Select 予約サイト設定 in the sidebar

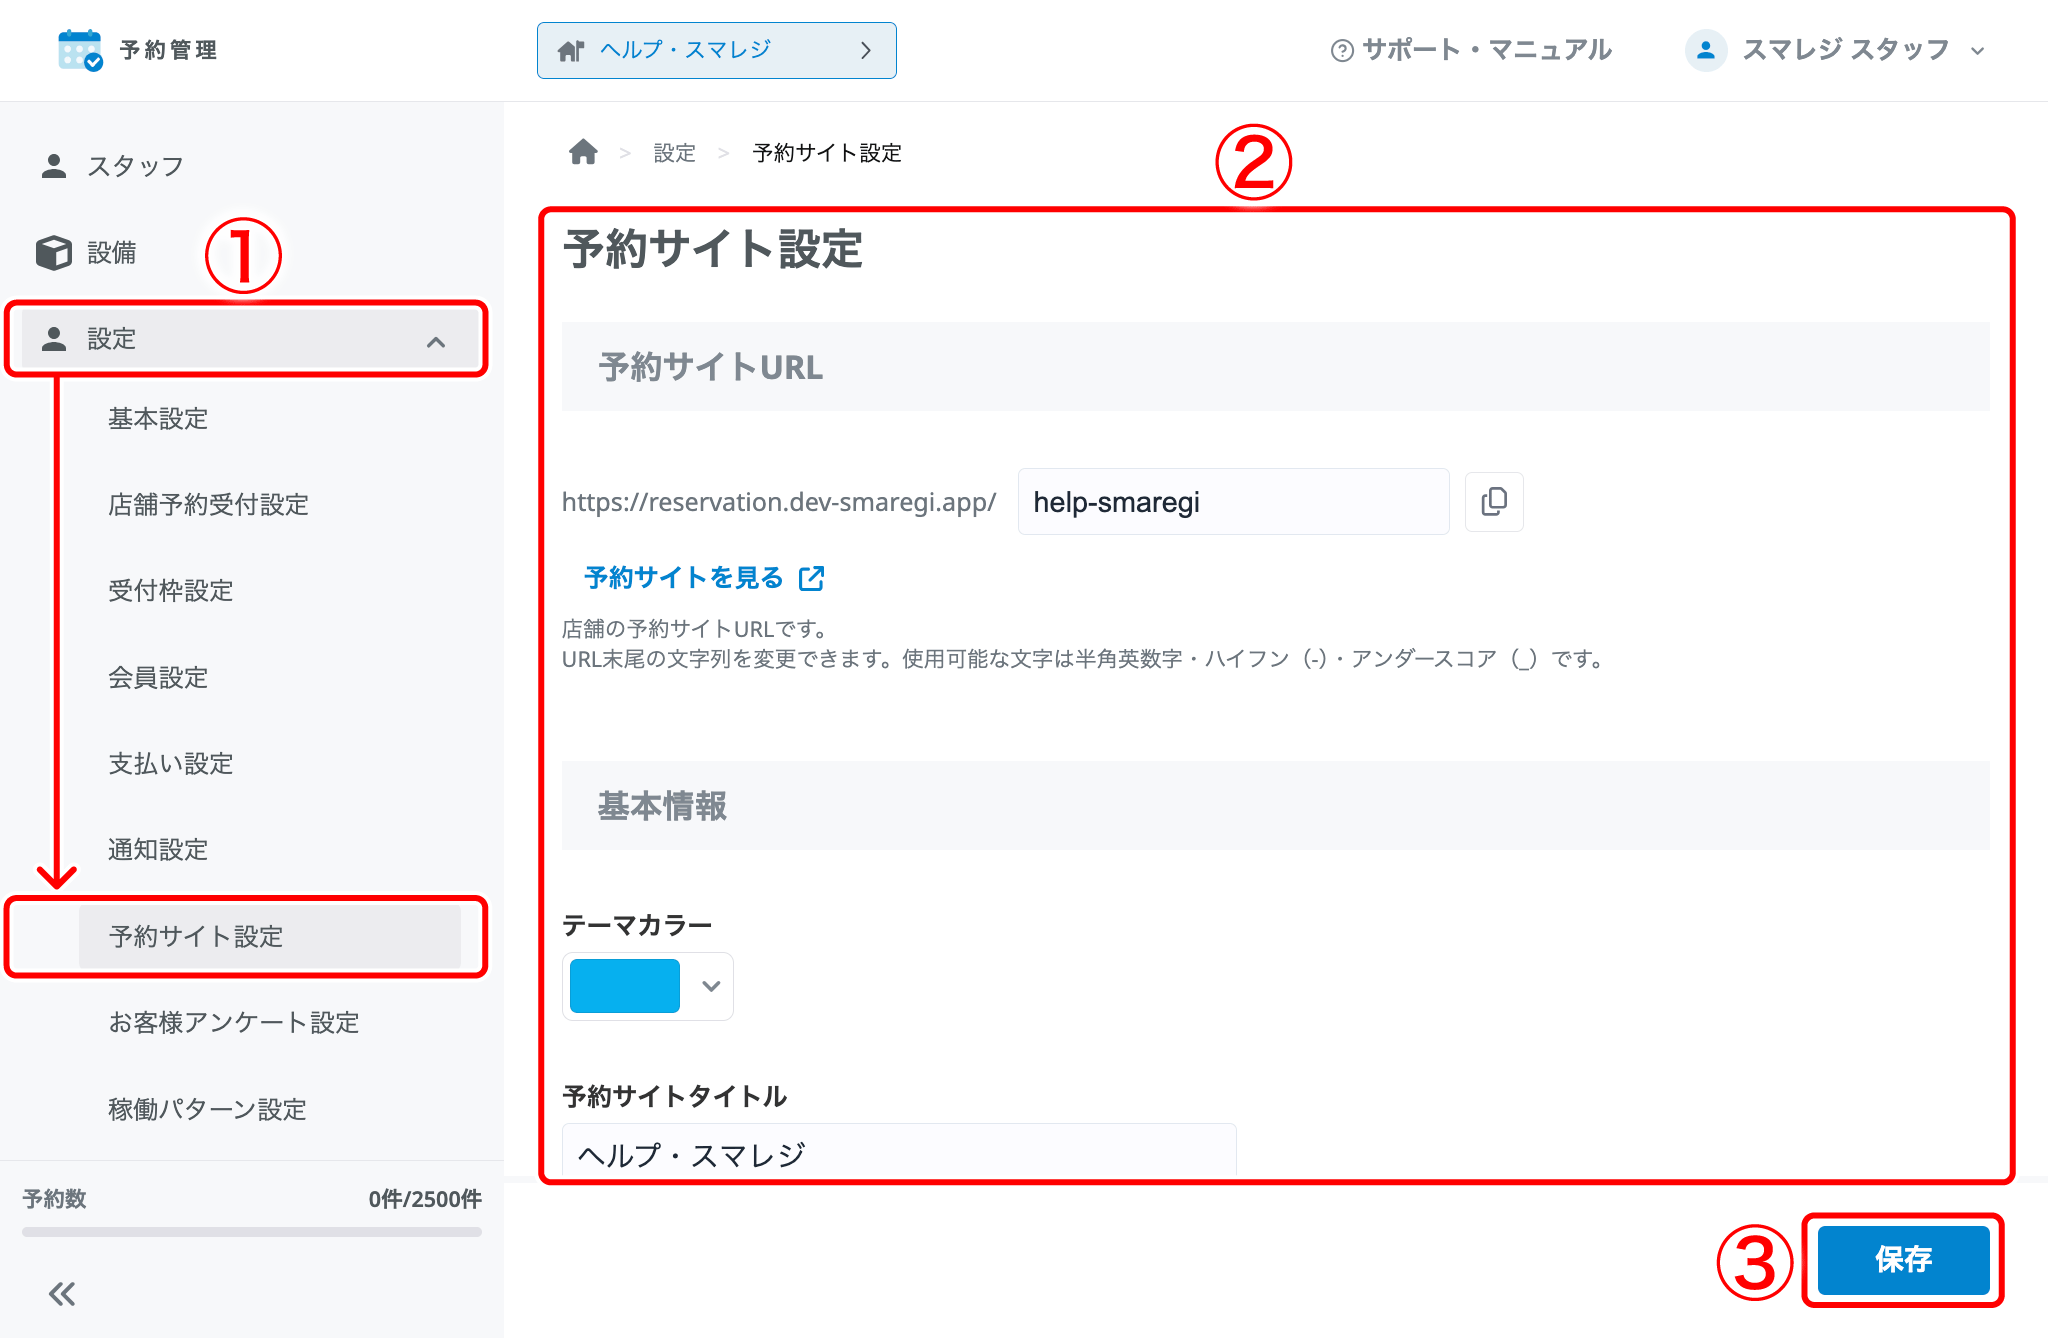click(270, 936)
